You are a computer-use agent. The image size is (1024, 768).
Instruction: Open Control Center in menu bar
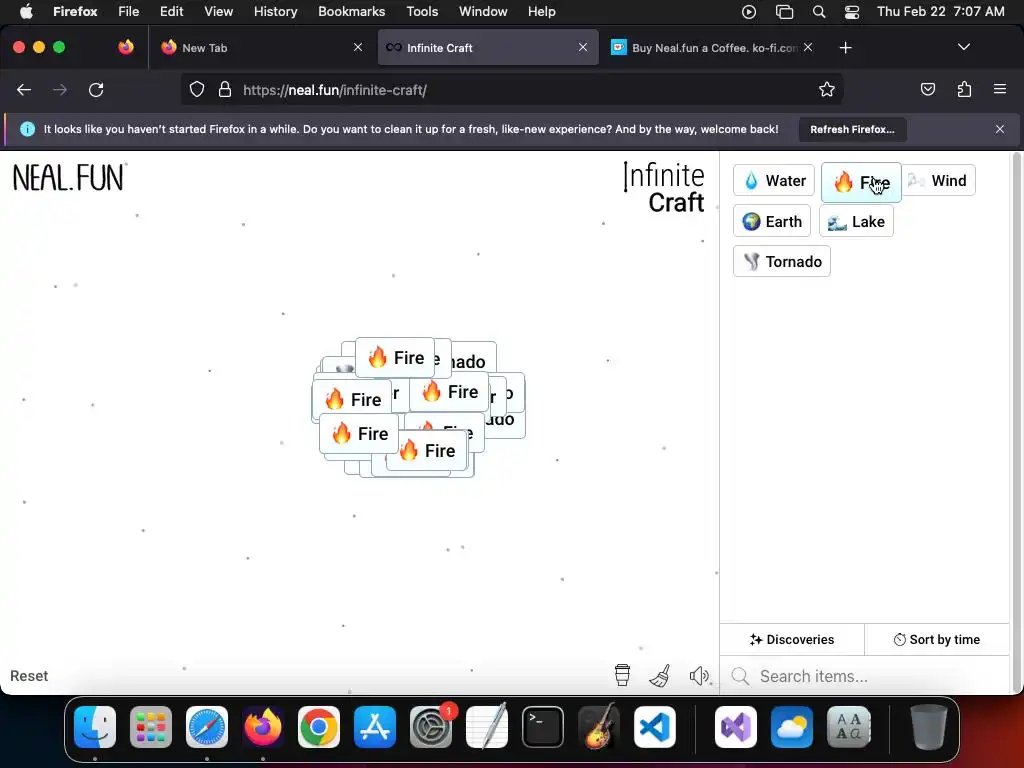pos(852,11)
